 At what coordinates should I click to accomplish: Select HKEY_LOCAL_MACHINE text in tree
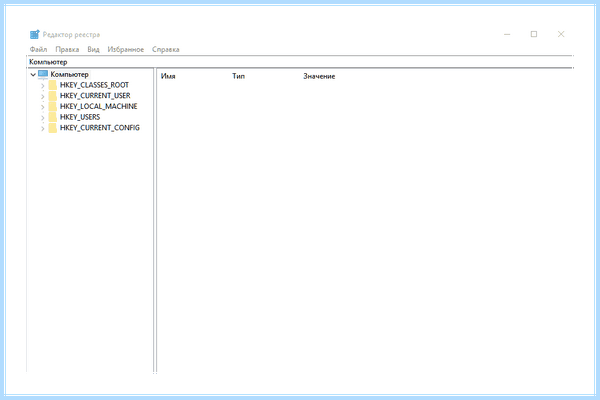coord(98,106)
